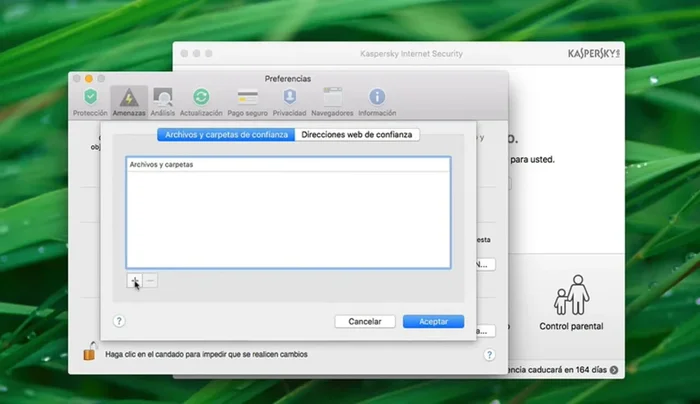700x404 pixels.
Task: Open help in the trusted files sheet
Action: 119,321
